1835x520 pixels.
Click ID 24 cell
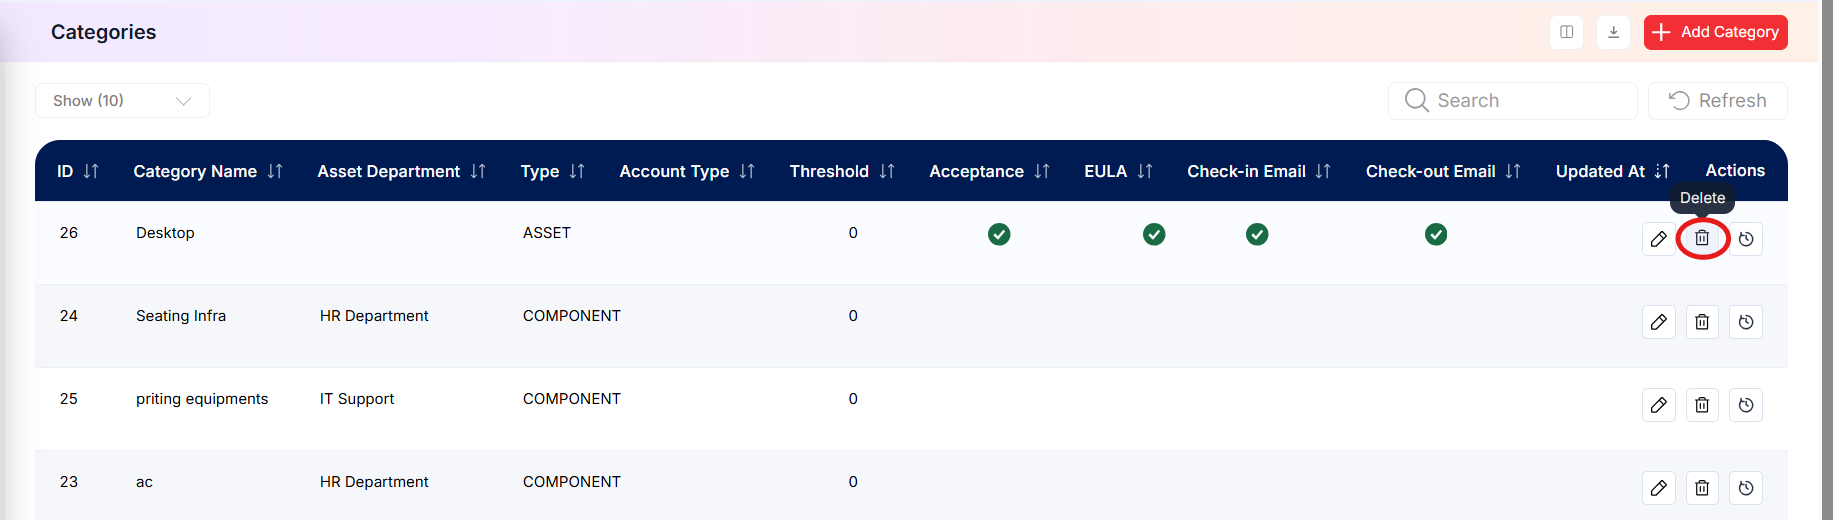tap(69, 316)
